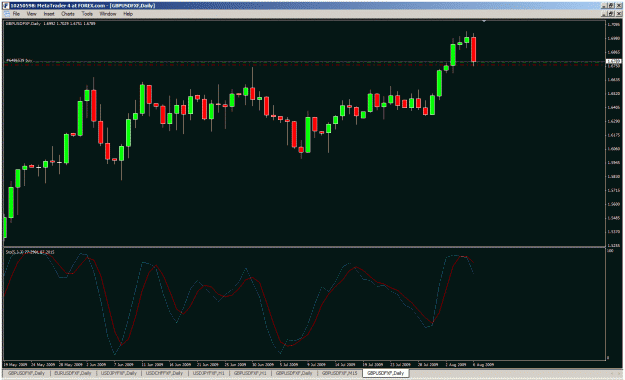Open the Insert menu
This screenshot has height=380, width=625.
[49, 14]
